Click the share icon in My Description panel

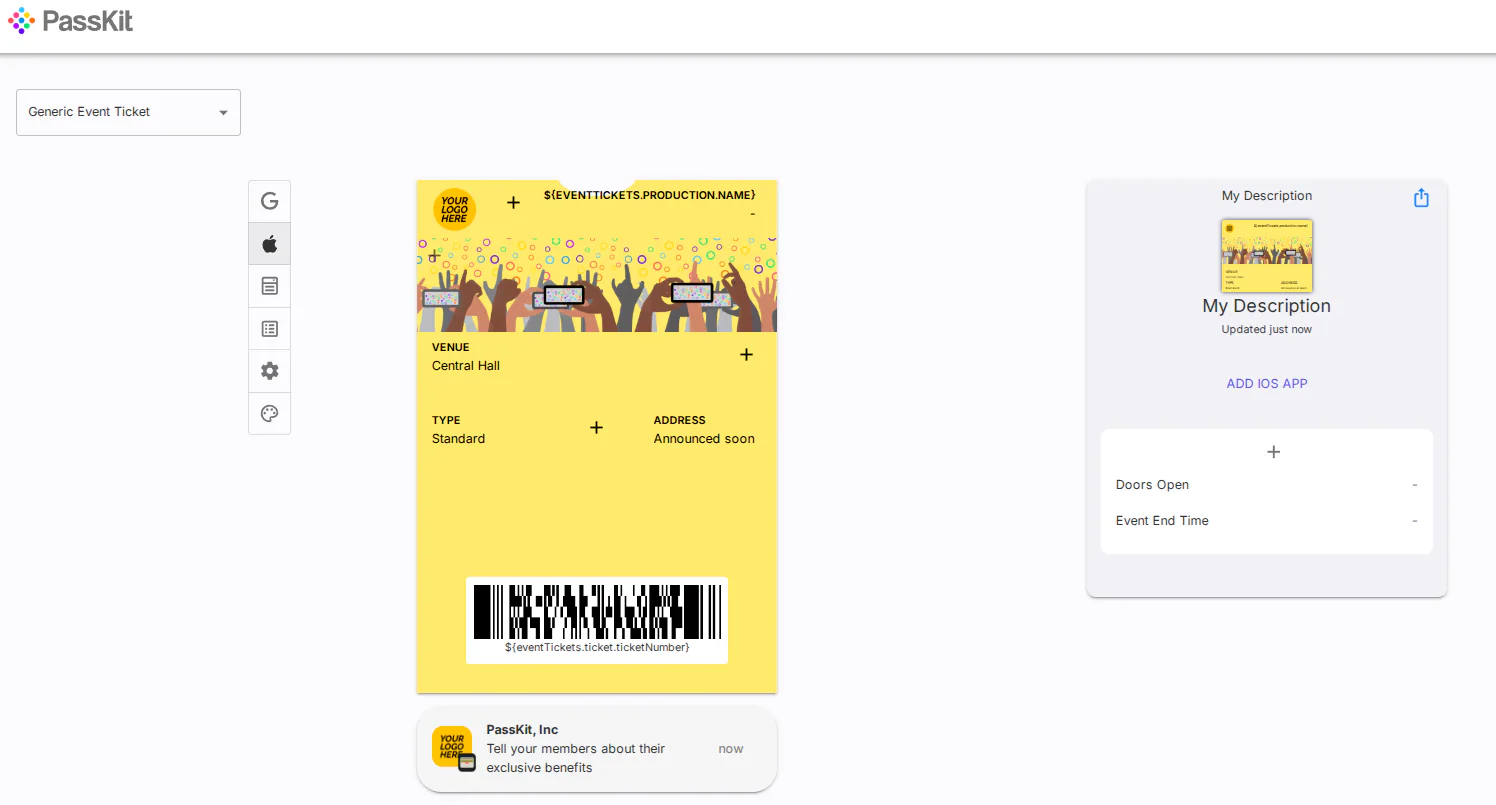1421,198
